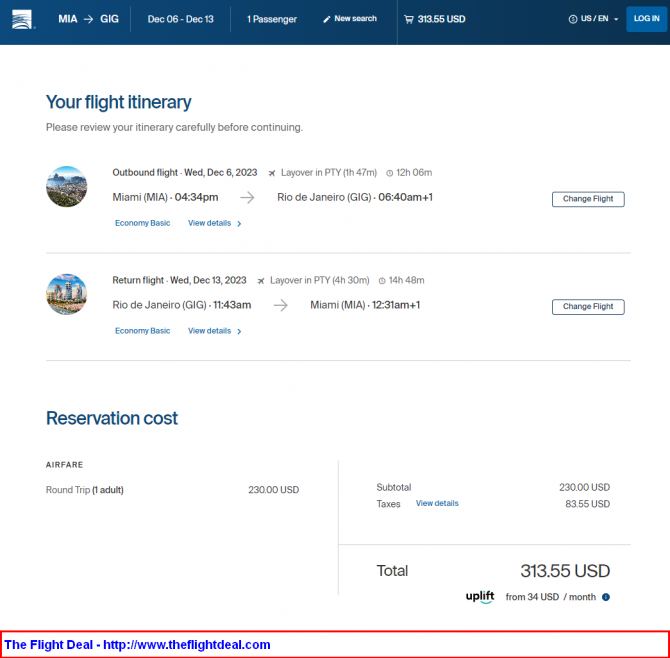670x658 pixels.
Task: Click the outbound duration clock icon
Action: [x=389, y=173]
